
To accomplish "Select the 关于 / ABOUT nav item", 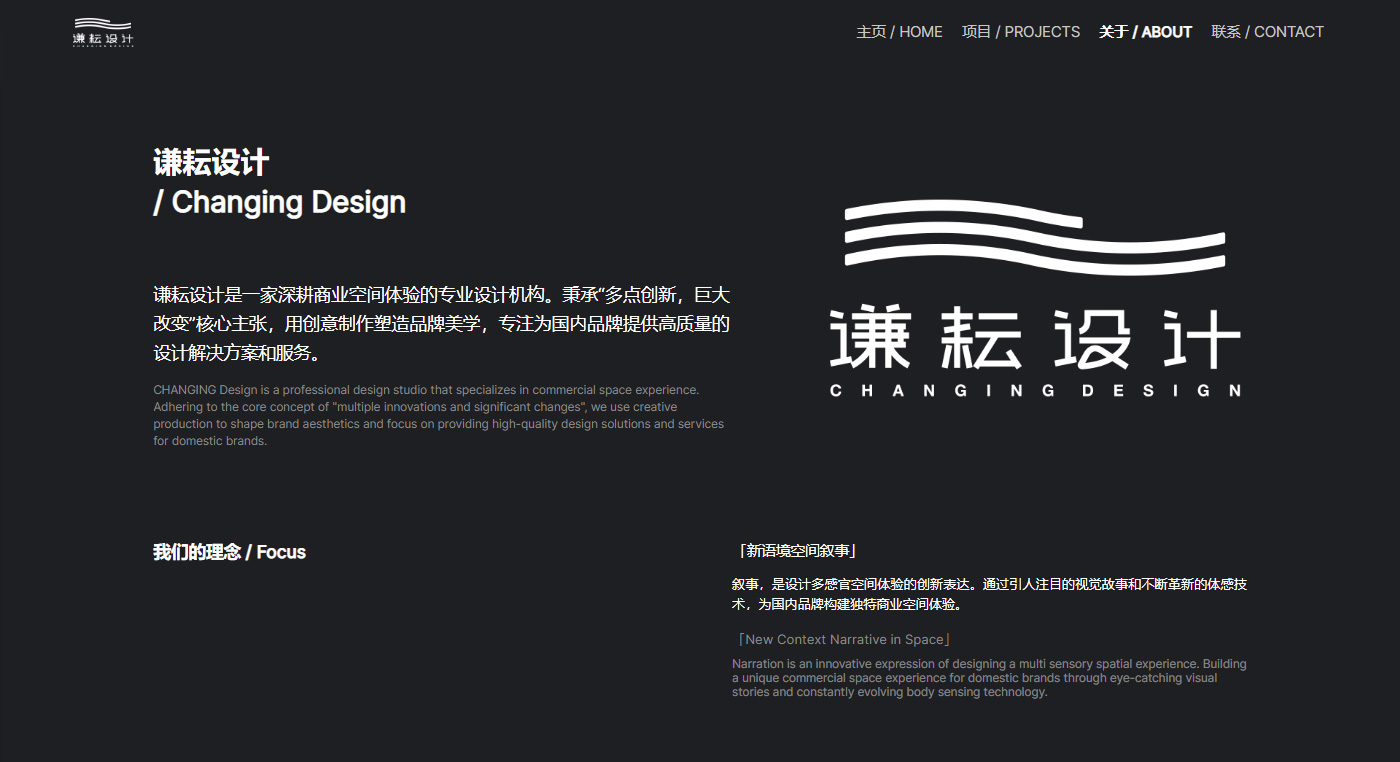I will pos(1145,32).
